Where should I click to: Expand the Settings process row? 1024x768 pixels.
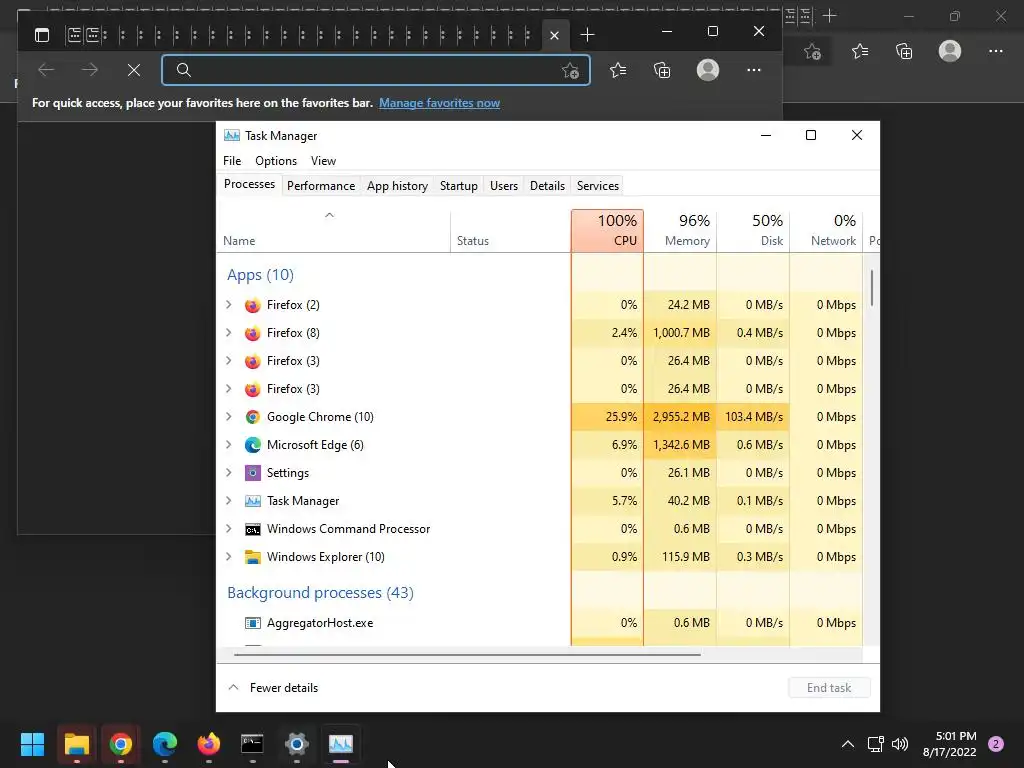229,472
